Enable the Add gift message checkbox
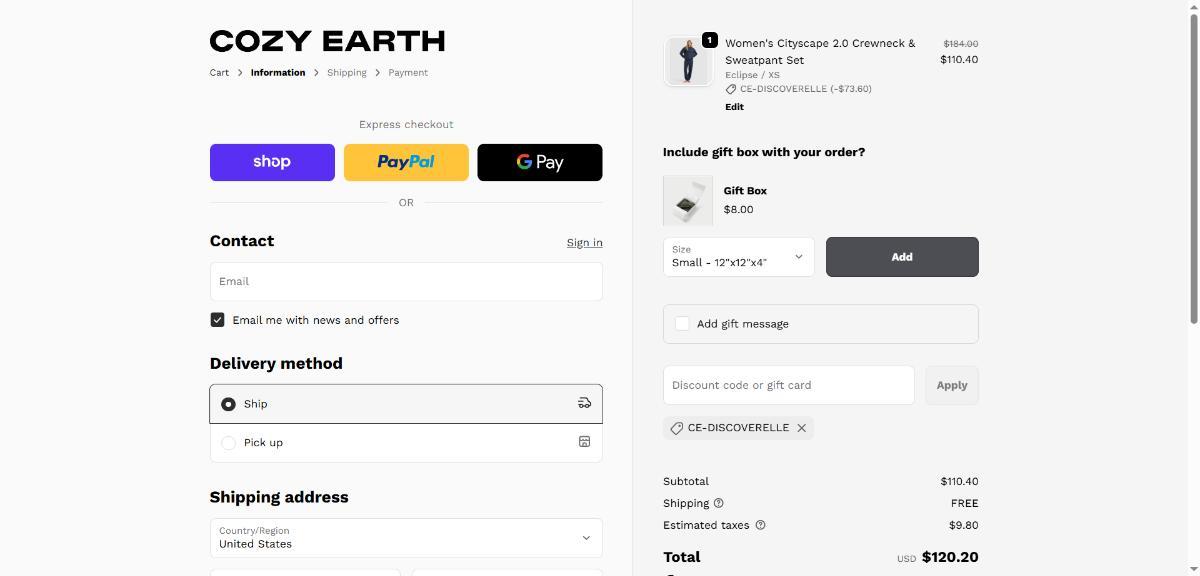1200x576 pixels. [x=682, y=324]
